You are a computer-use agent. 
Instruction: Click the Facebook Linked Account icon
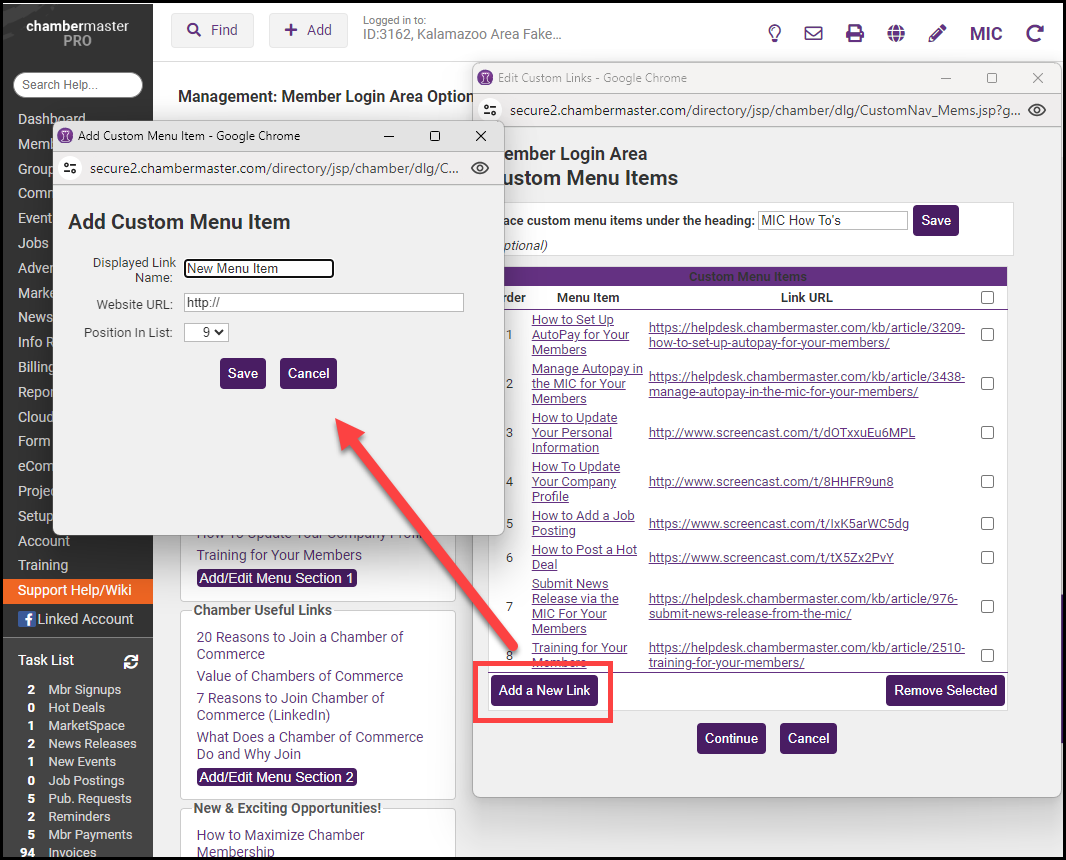[26, 619]
